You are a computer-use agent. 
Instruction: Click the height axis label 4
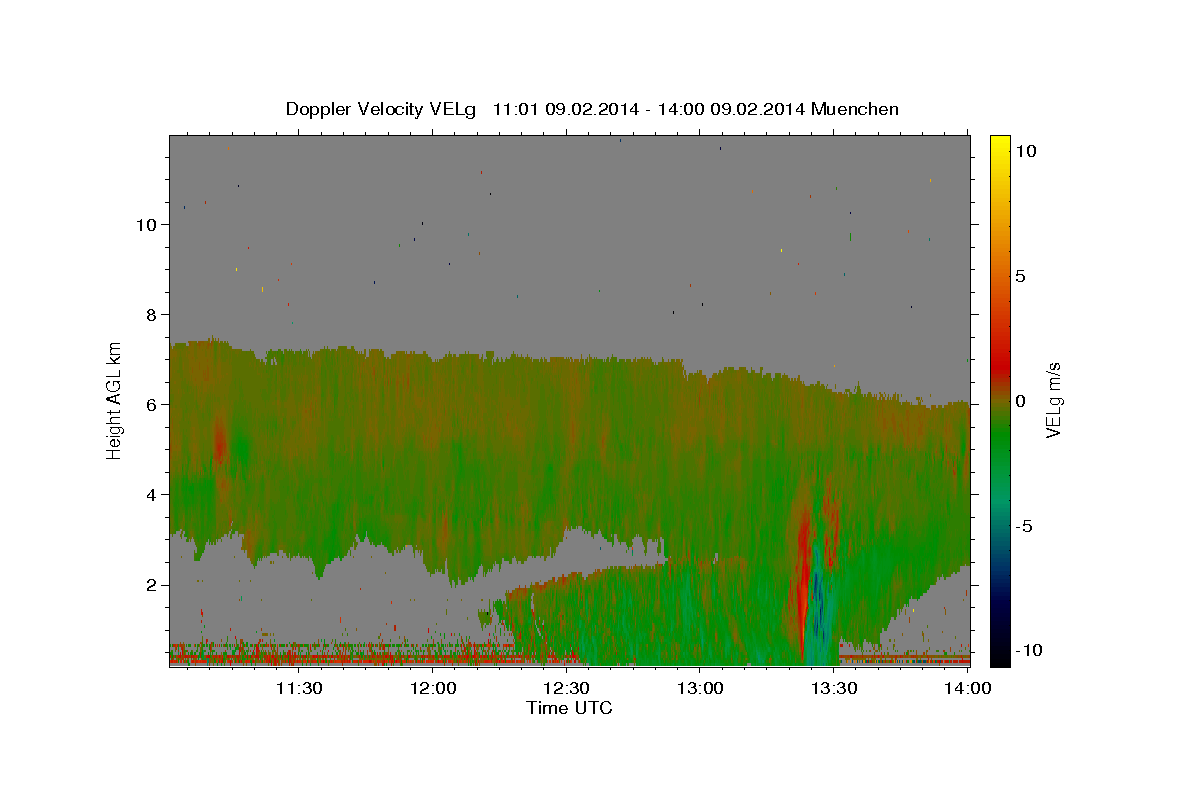click(x=153, y=494)
